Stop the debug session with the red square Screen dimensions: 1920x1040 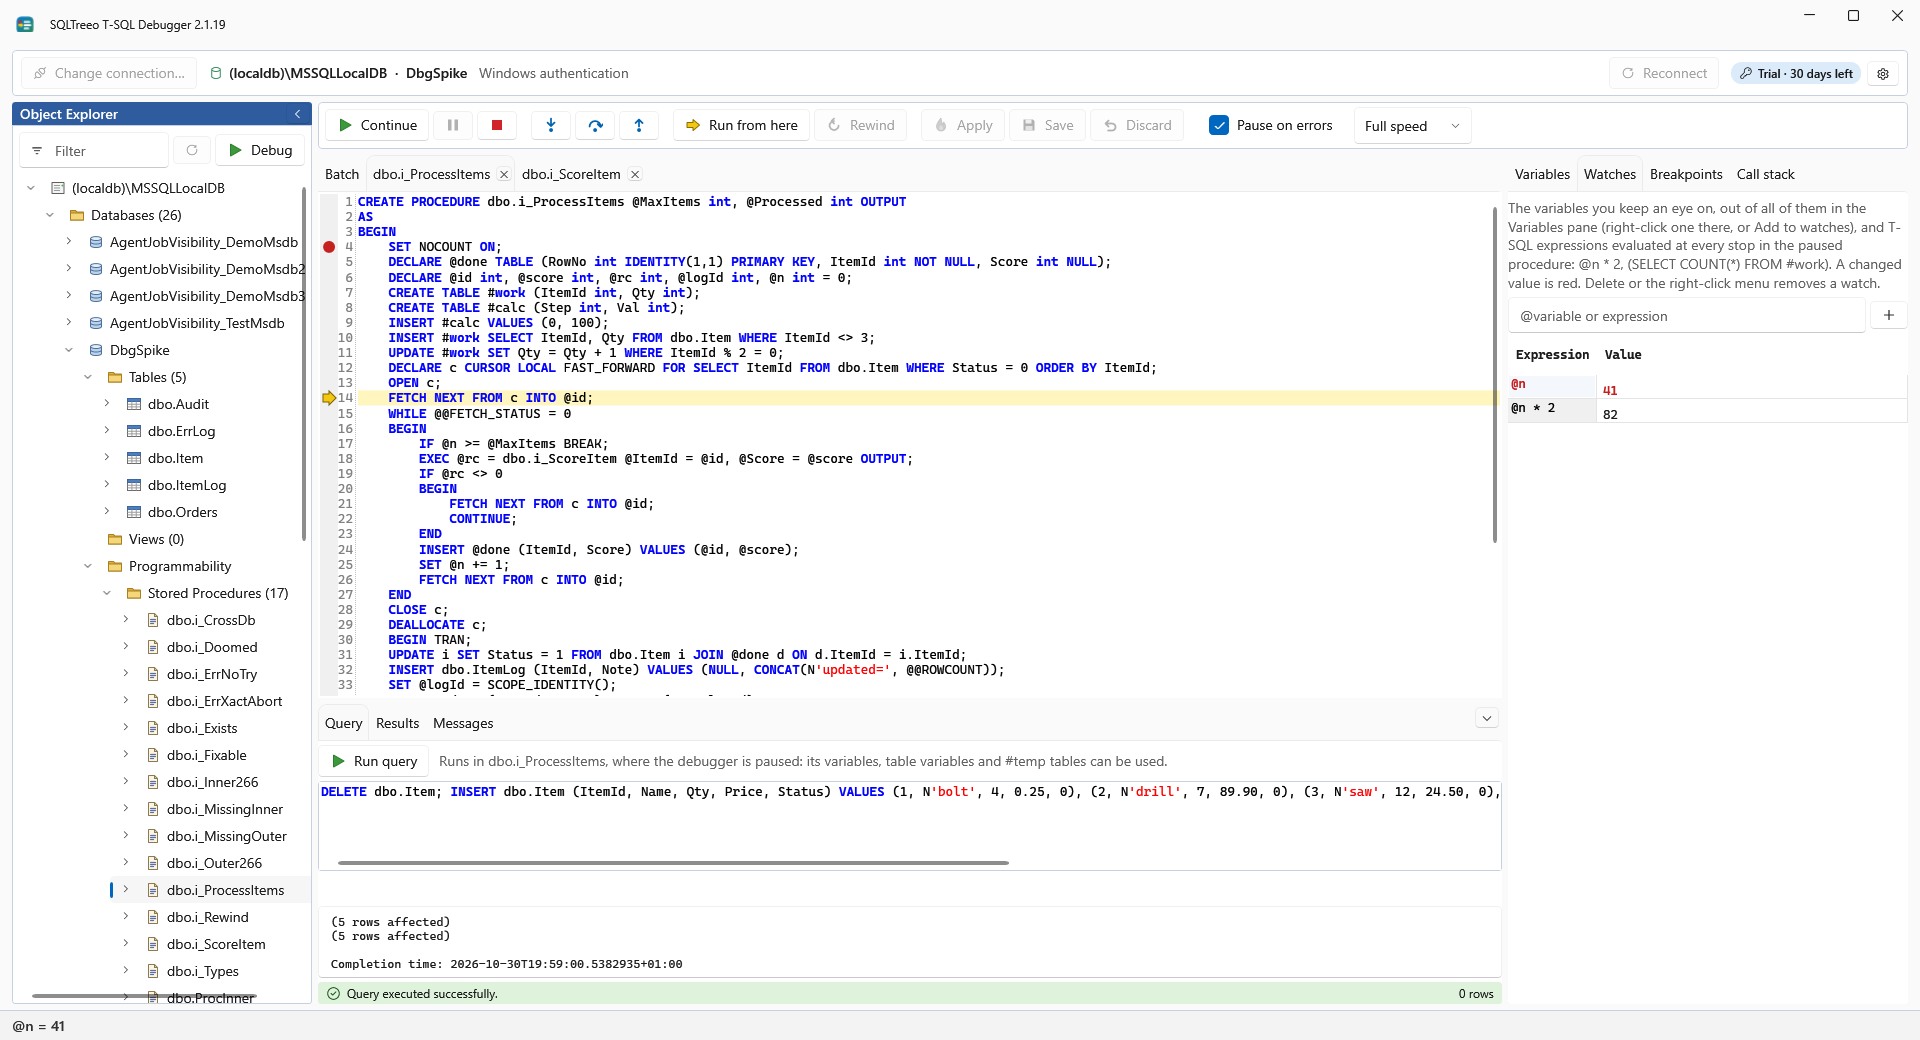[x=497, y=125]
